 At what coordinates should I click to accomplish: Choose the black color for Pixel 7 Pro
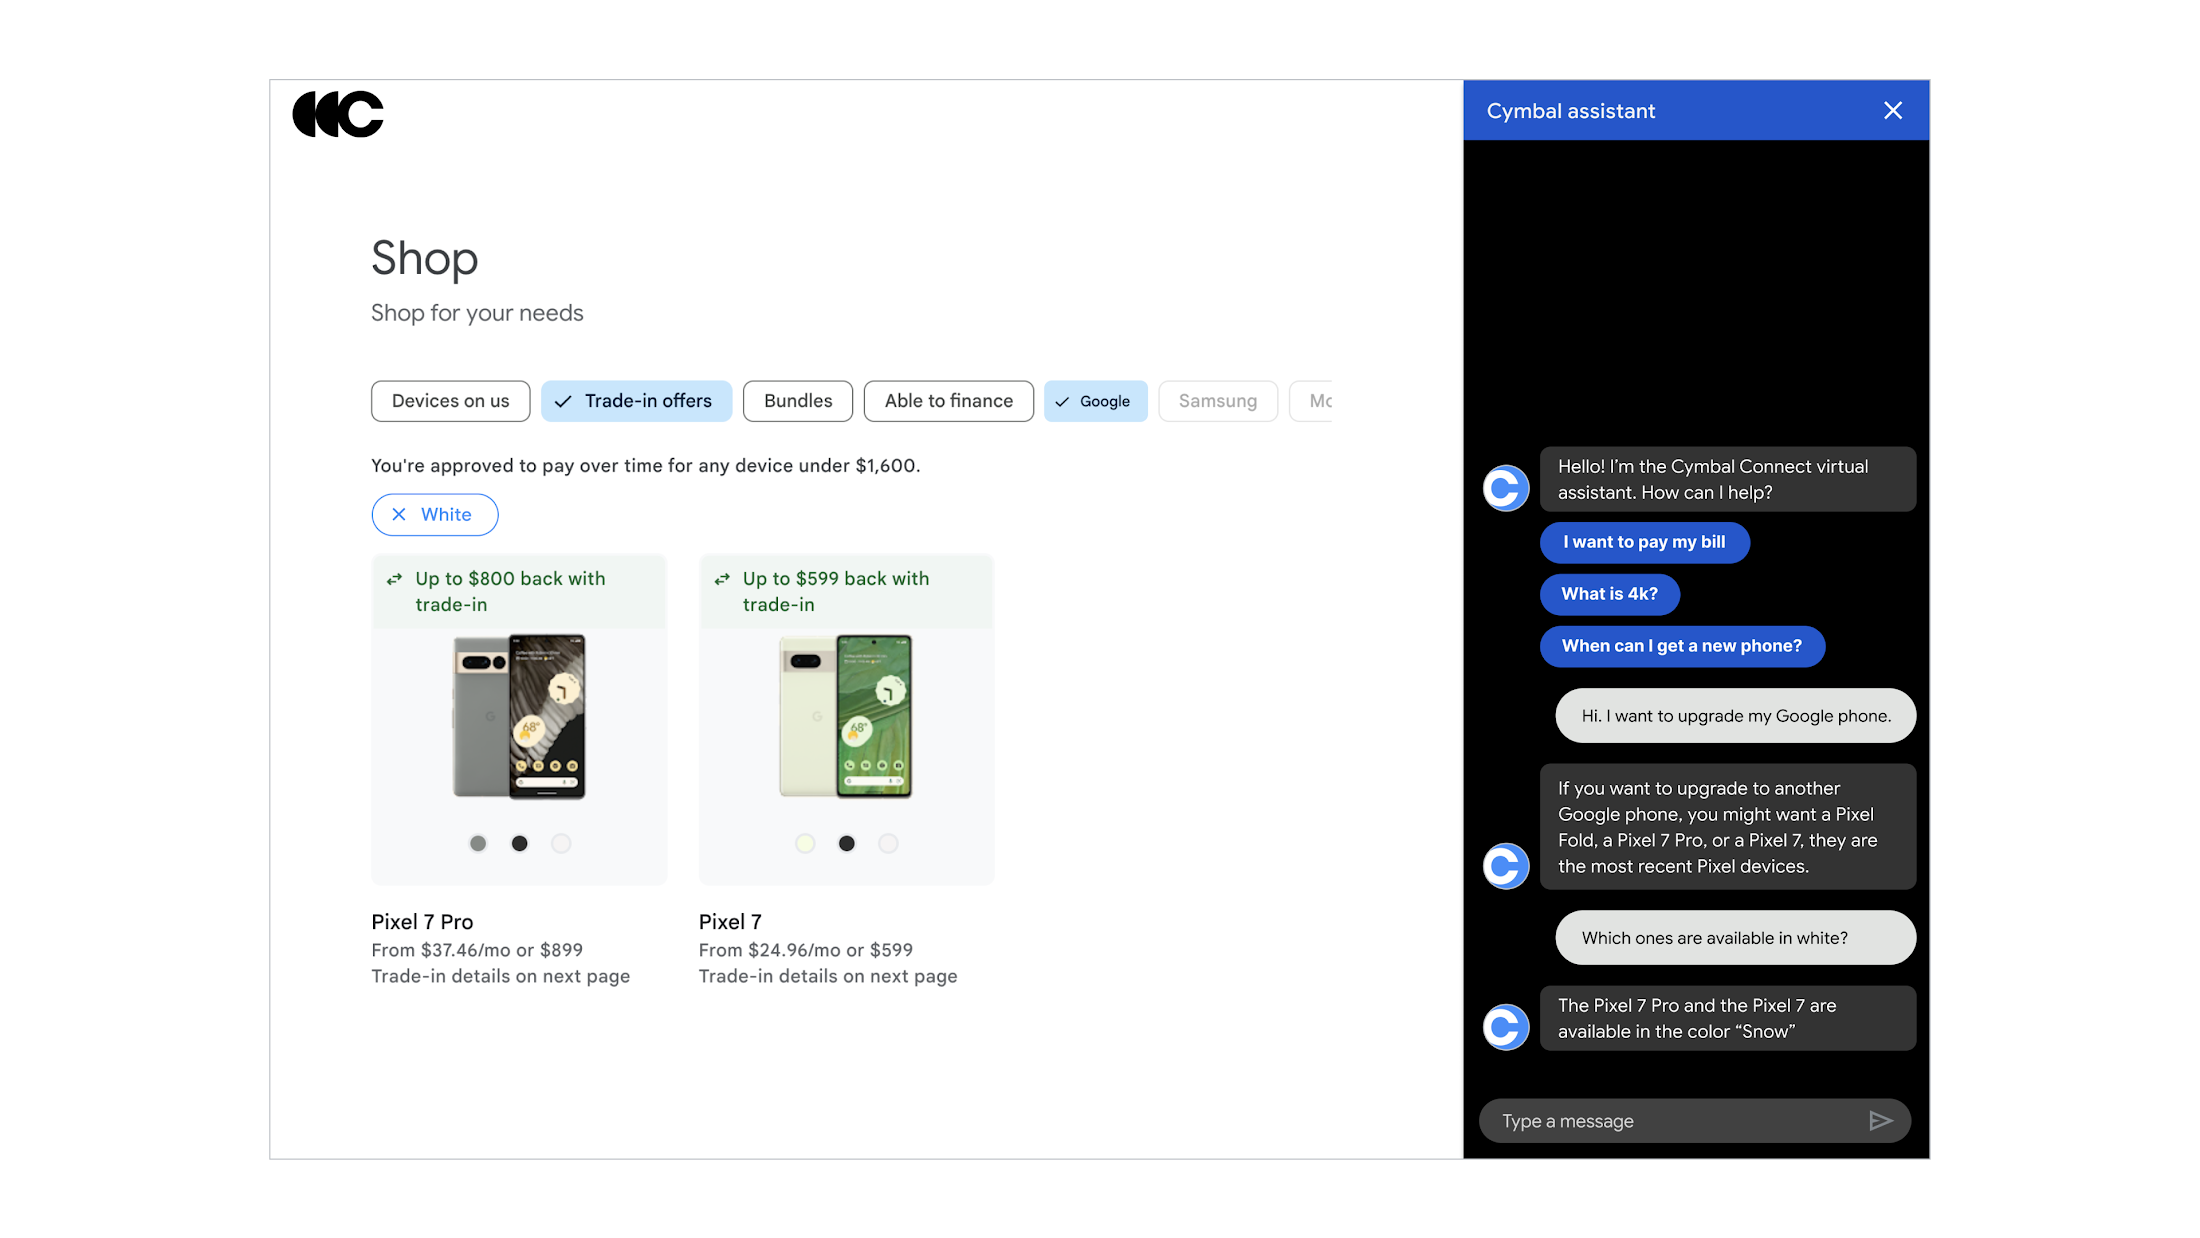(519, 844)
